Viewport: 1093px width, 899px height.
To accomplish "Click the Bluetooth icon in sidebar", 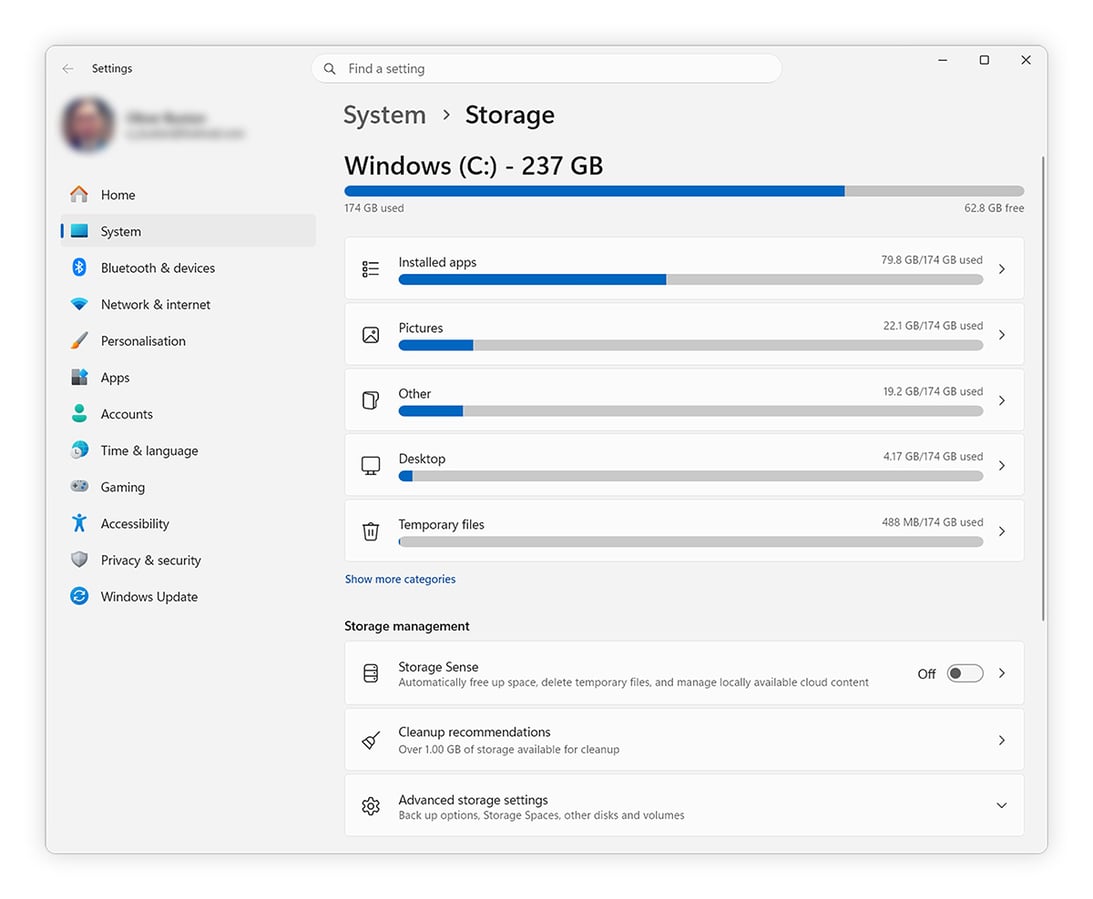I will click(x=79, y=268).
